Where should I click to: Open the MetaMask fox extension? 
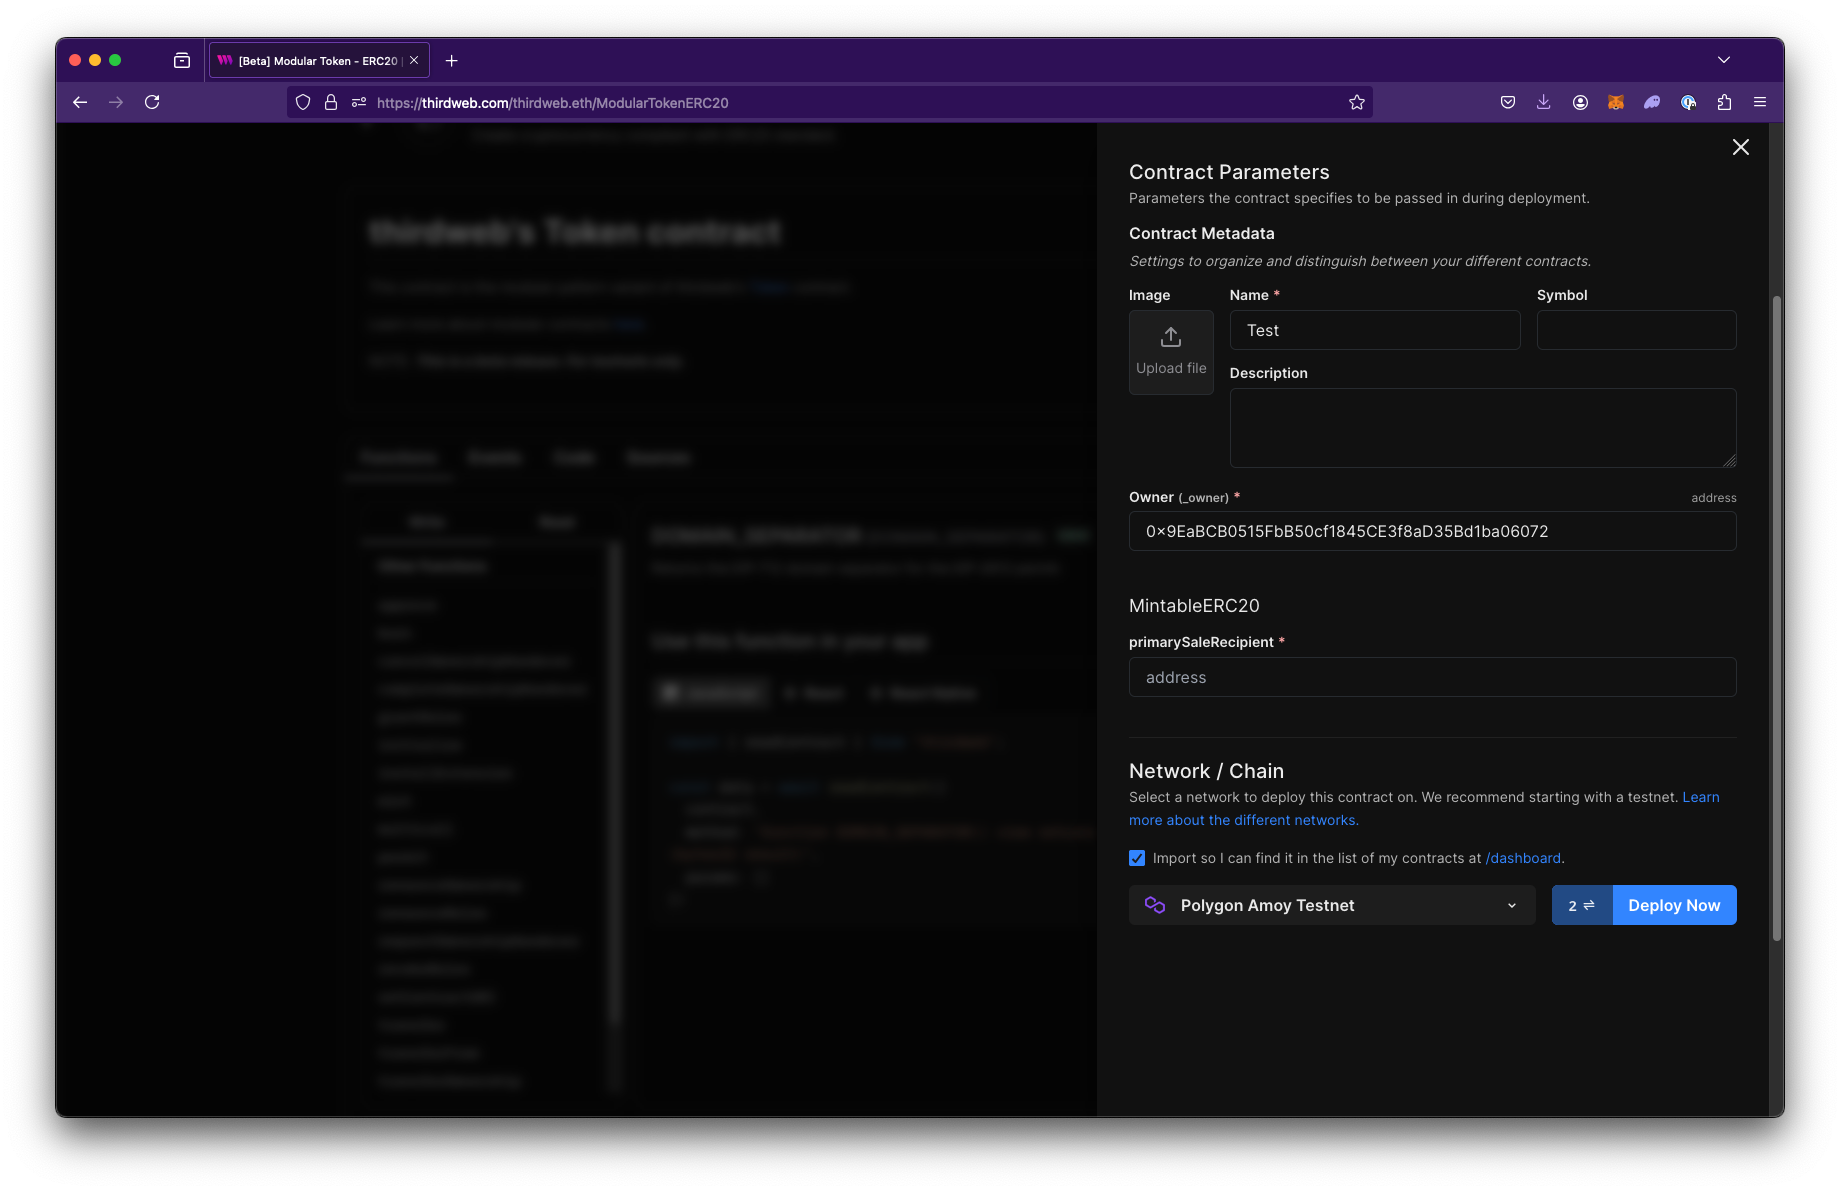pos(1616,102)
